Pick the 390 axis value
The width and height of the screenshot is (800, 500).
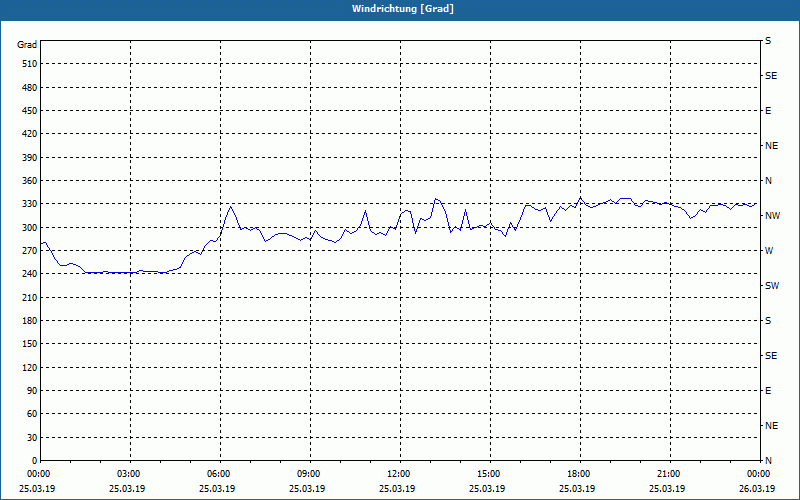tap(30, 158)
